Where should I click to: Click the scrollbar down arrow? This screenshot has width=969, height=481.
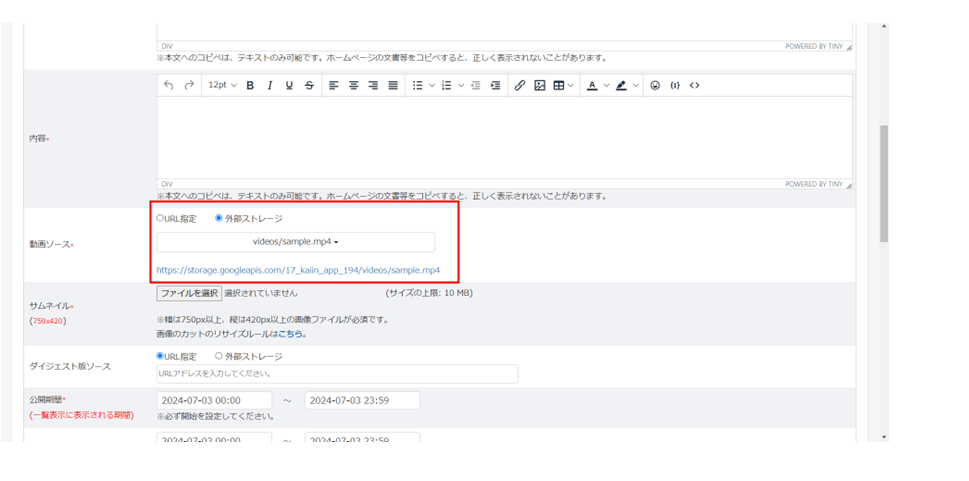(884, 436)
